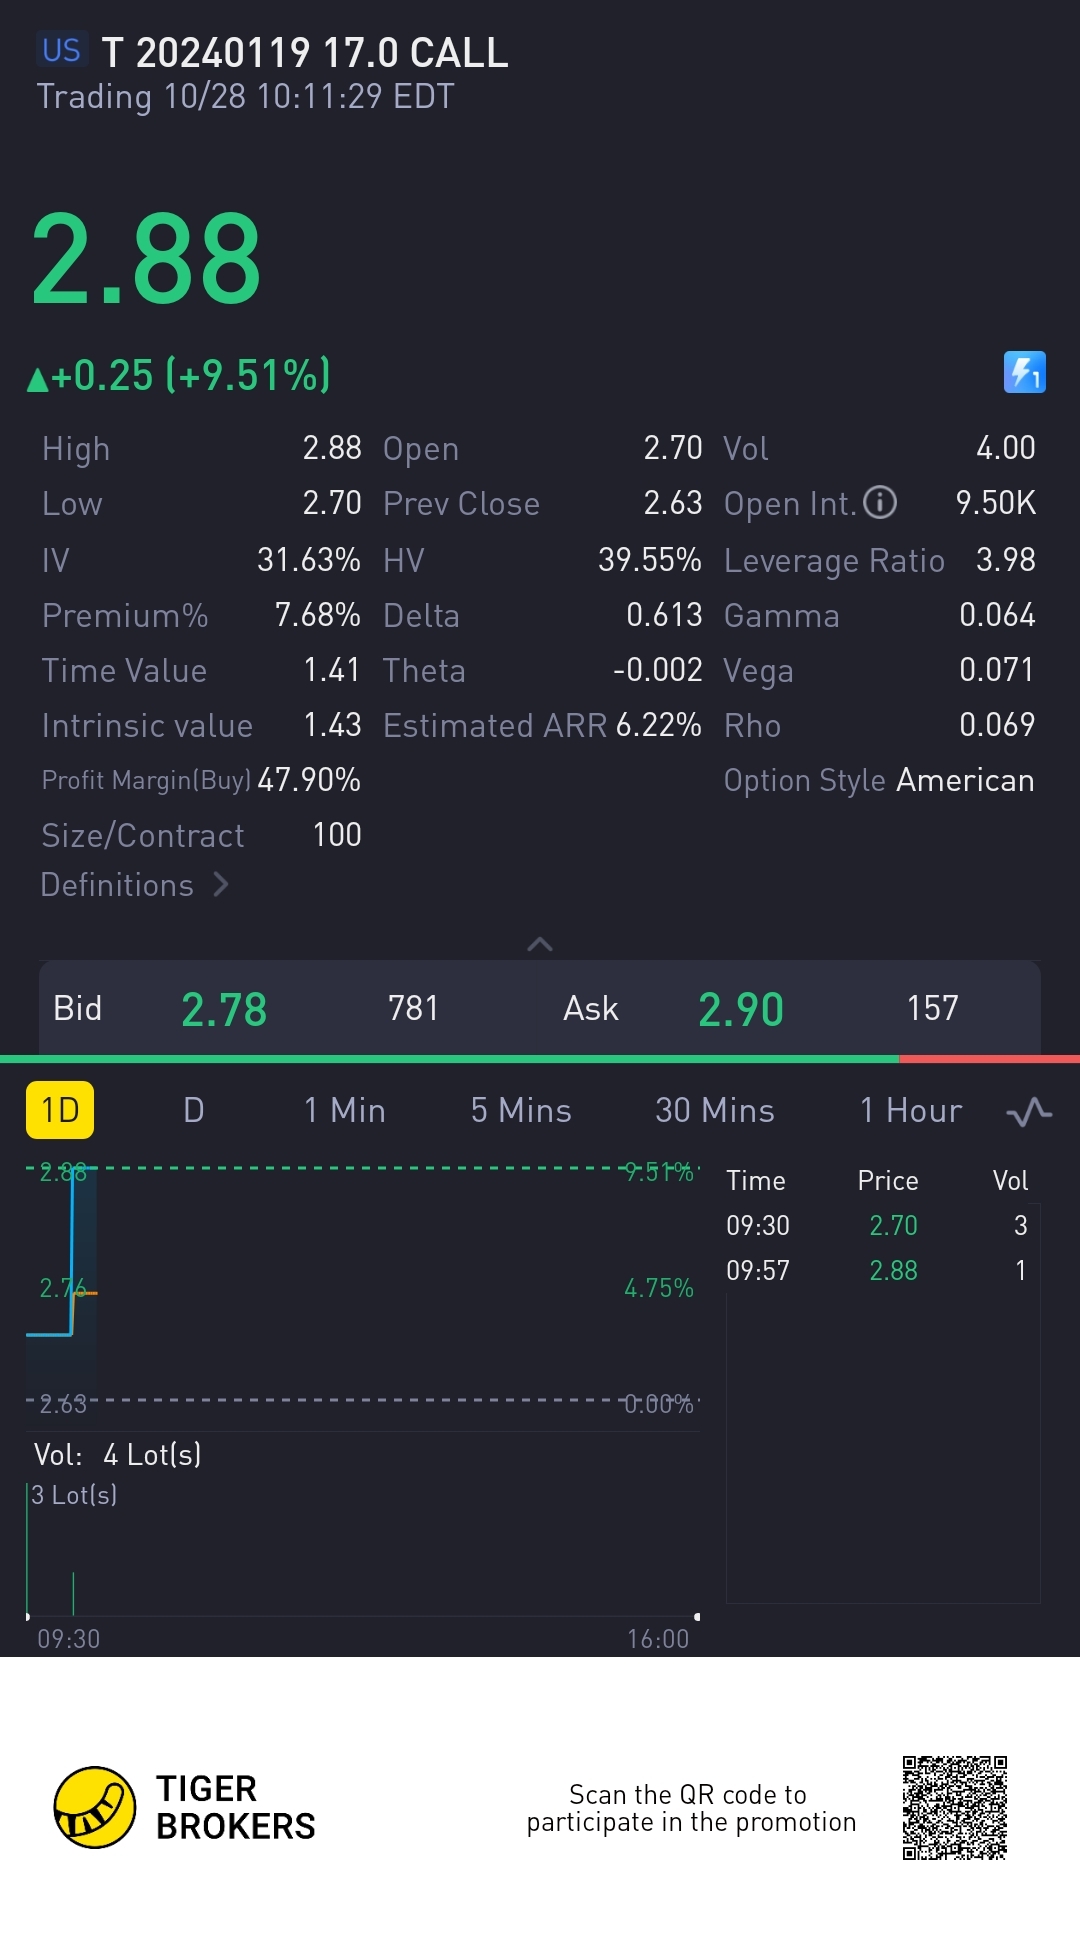Tap the promotion QR code

coord(954,1807)
